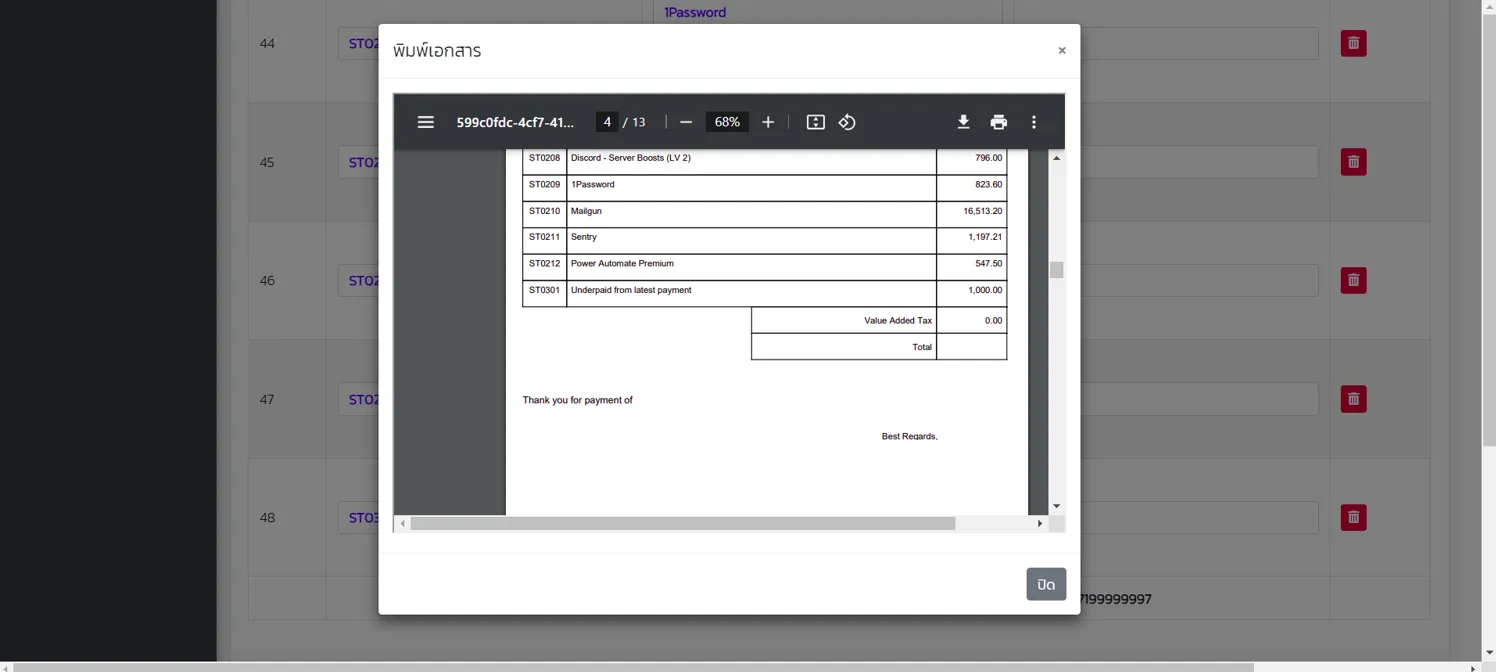Print the PDF document
The height and width of the screenshot is (672, 1496).
pos(998,122)
